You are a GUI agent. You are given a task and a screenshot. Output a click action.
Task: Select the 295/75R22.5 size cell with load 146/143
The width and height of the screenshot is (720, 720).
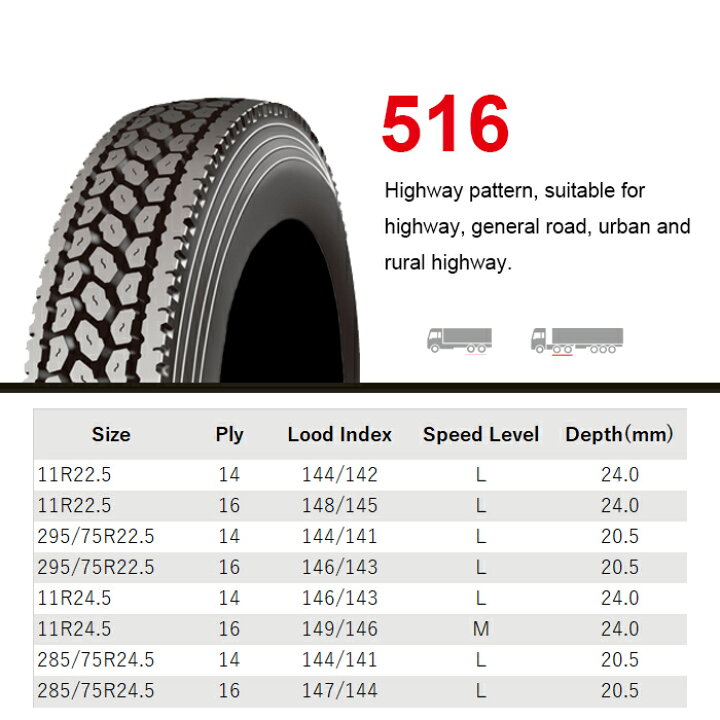(96, 567)
